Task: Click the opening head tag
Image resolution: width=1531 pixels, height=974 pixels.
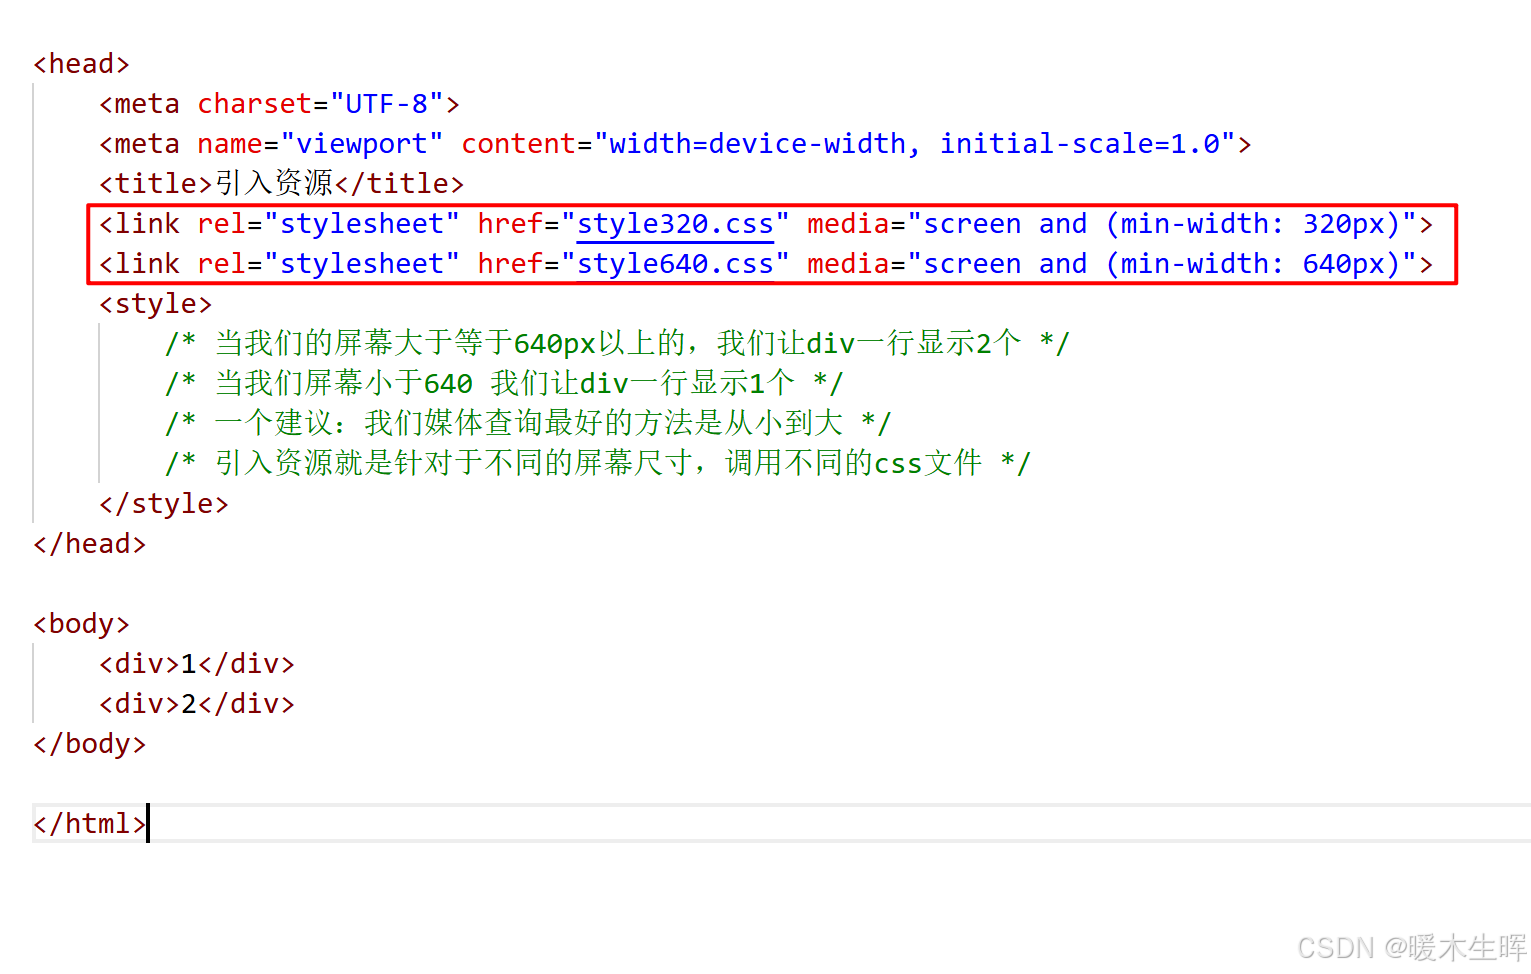Action: click(x=81, y=64)
